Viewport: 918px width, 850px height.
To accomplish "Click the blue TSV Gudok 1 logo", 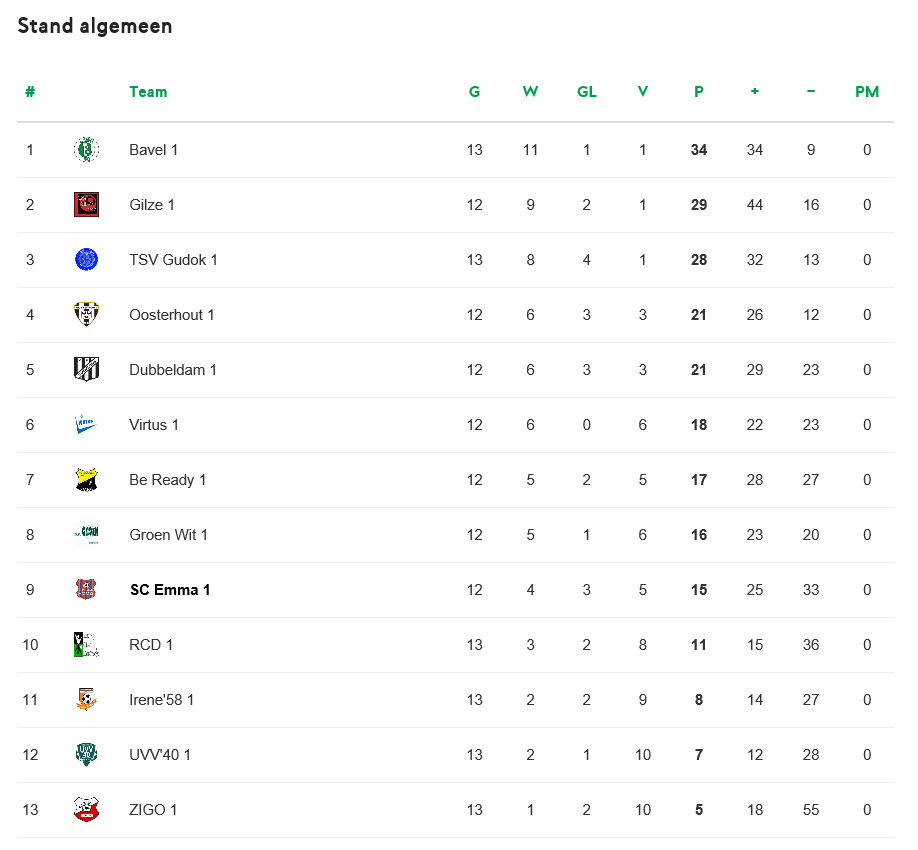I will 86,259.
